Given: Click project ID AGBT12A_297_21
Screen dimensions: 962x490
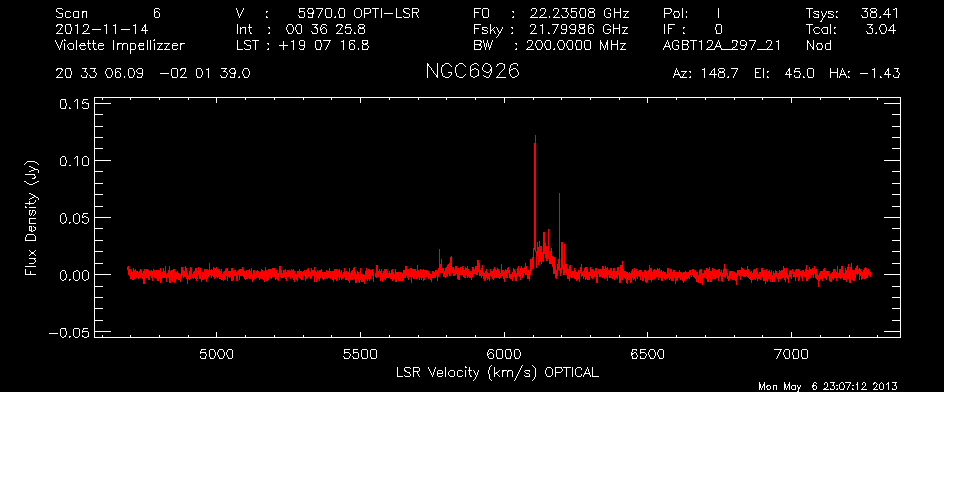Looking at the screenshot, I should (x=722, y=46).
